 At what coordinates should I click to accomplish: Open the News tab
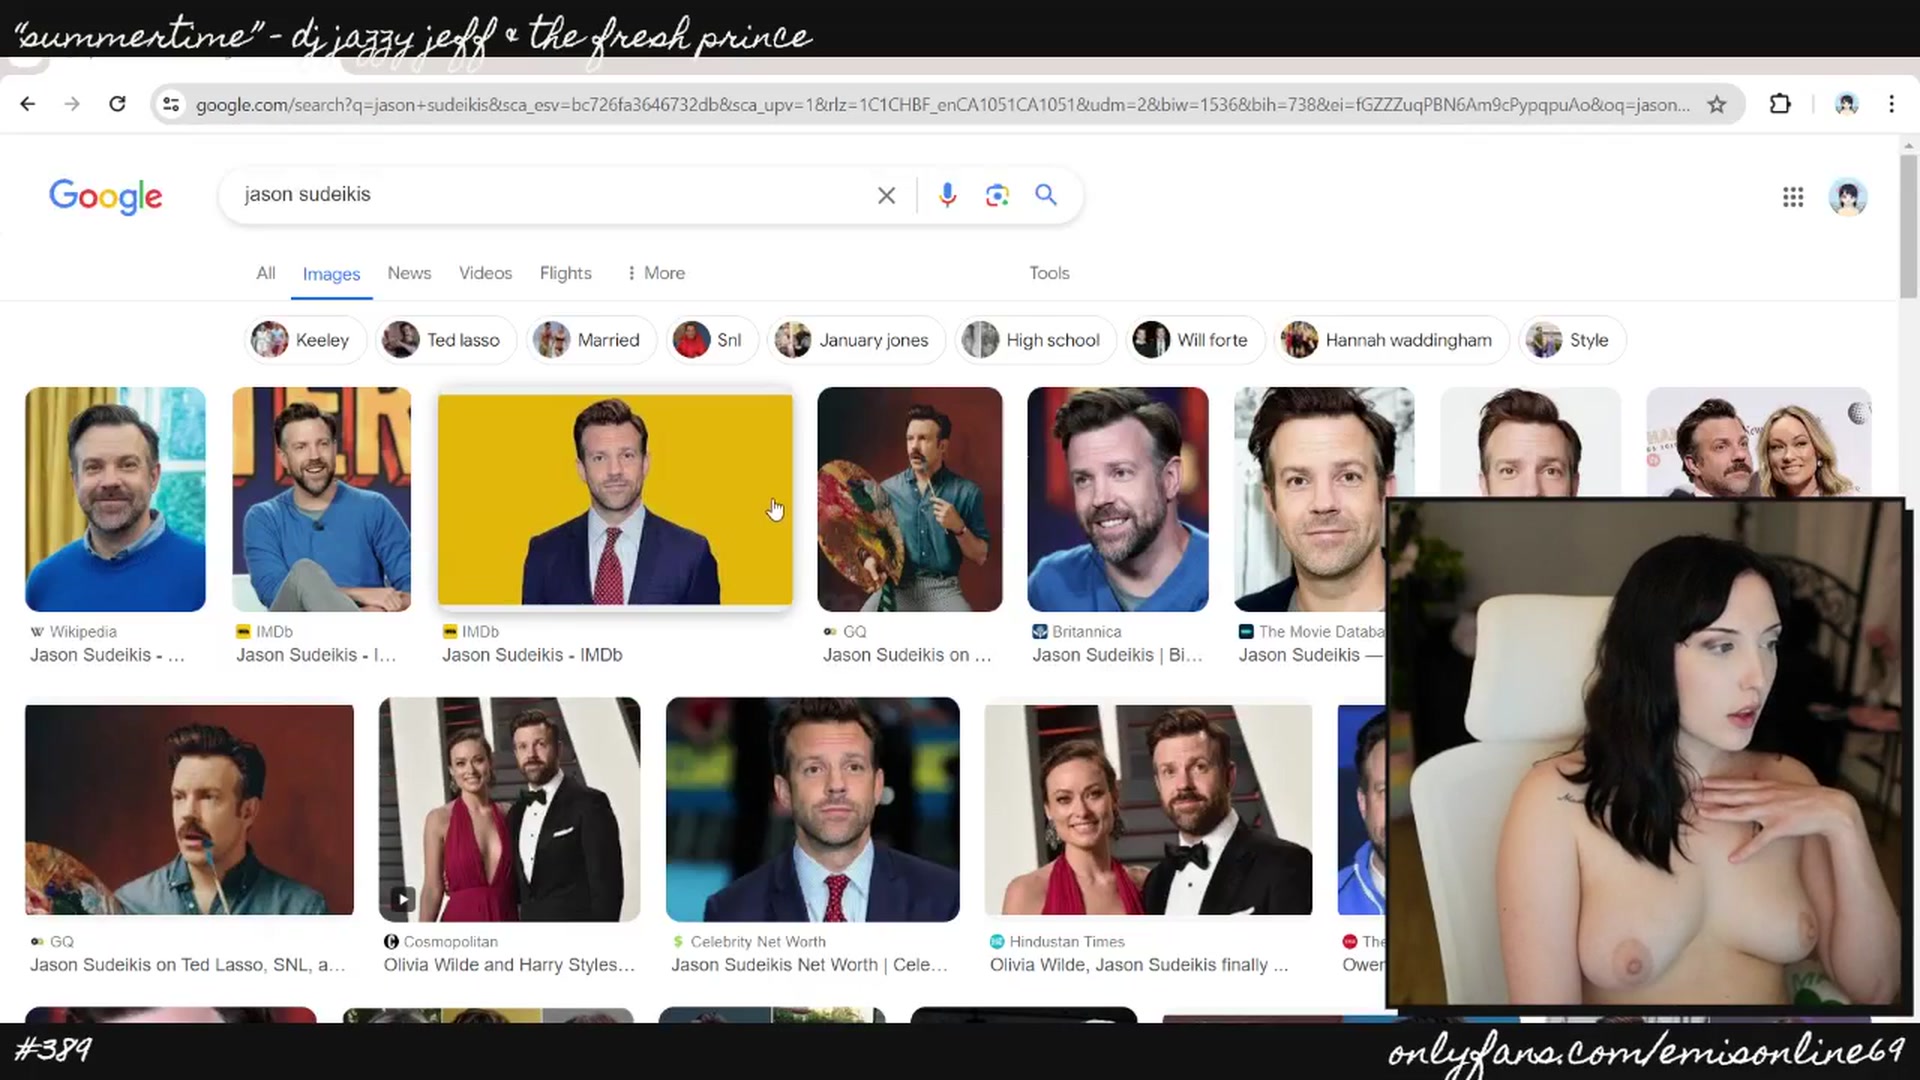409,273
